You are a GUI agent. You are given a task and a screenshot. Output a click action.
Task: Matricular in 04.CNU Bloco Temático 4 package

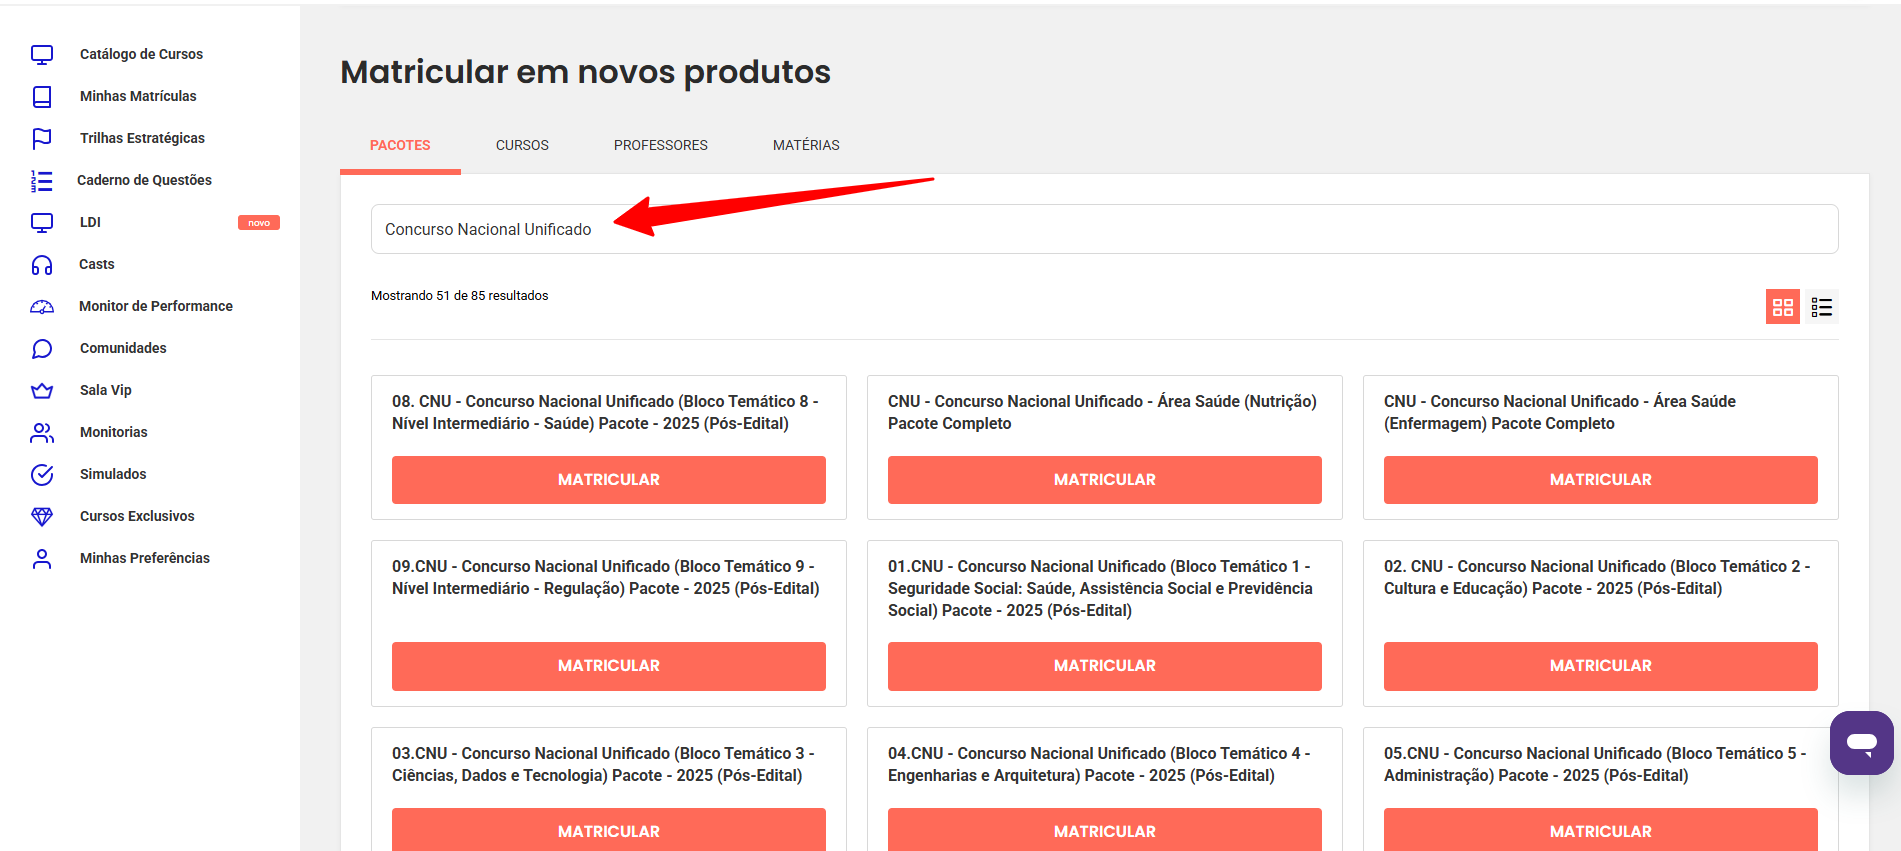coord(1105,831)
